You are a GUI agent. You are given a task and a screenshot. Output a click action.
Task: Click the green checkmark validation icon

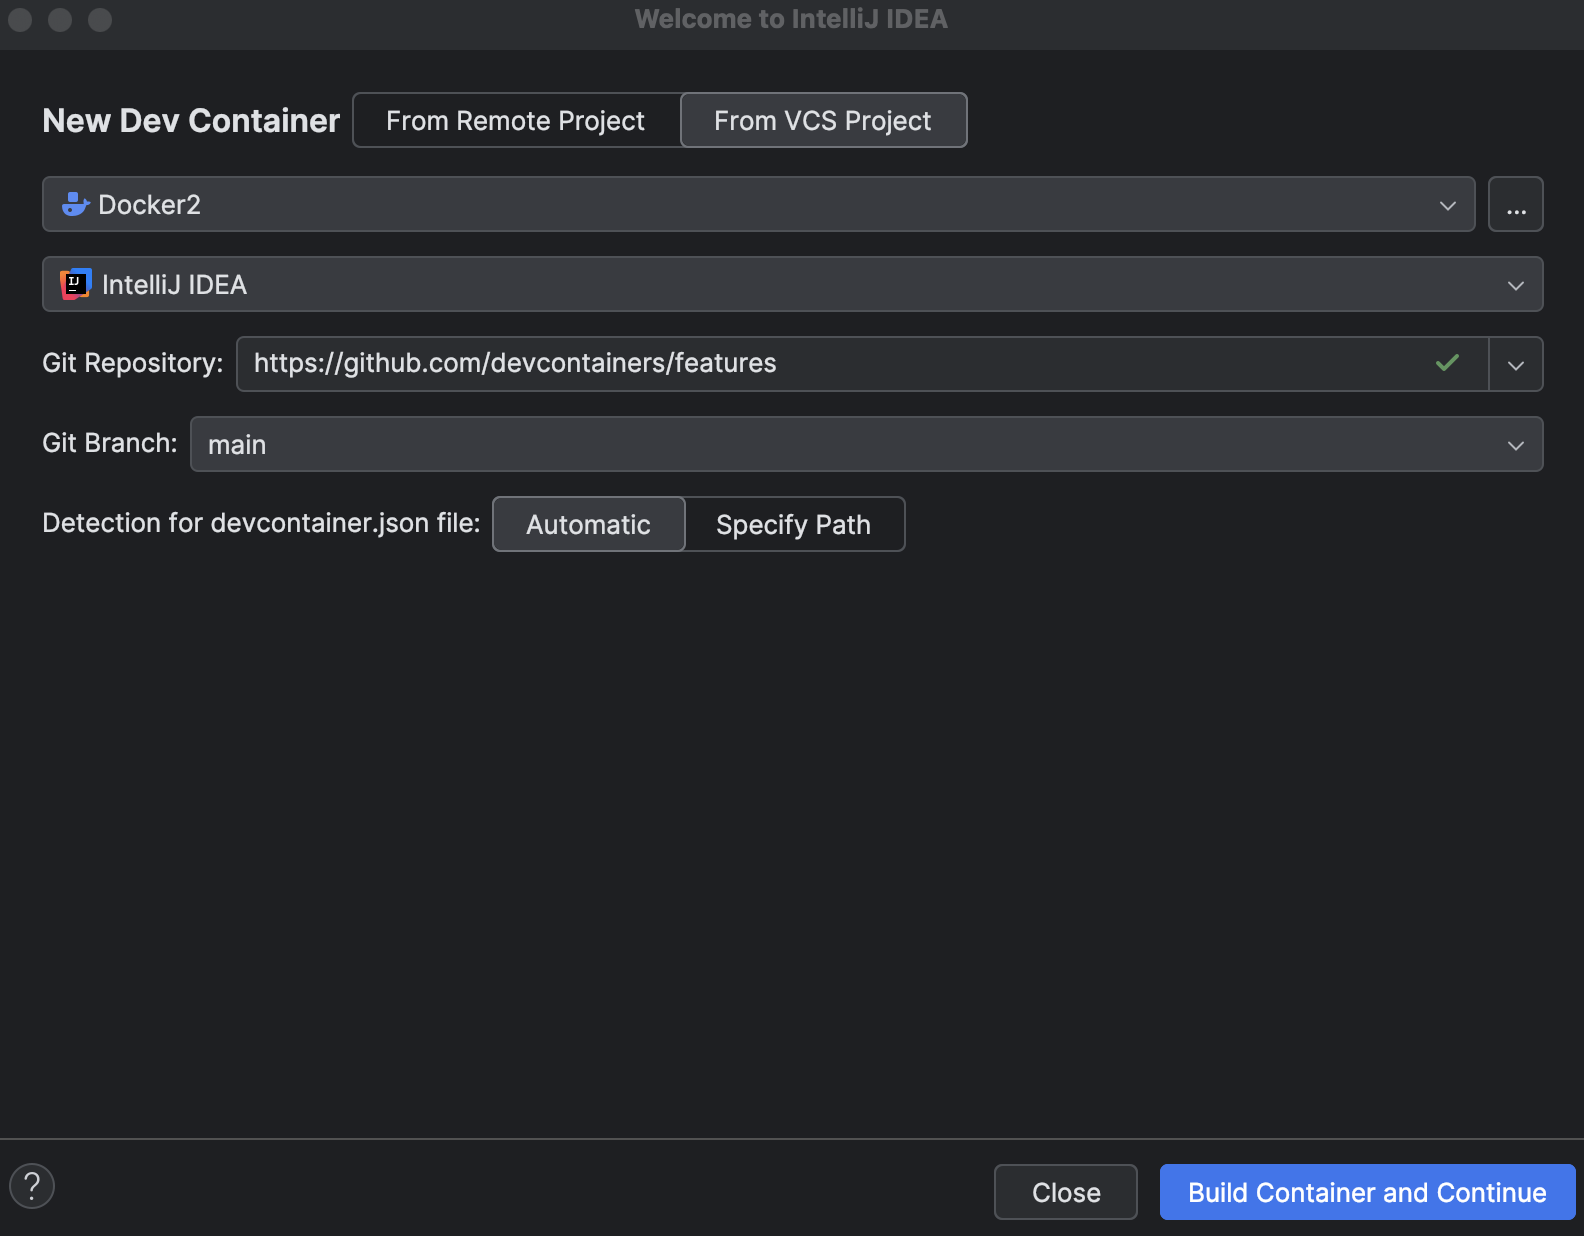(x=1447, y=363)
